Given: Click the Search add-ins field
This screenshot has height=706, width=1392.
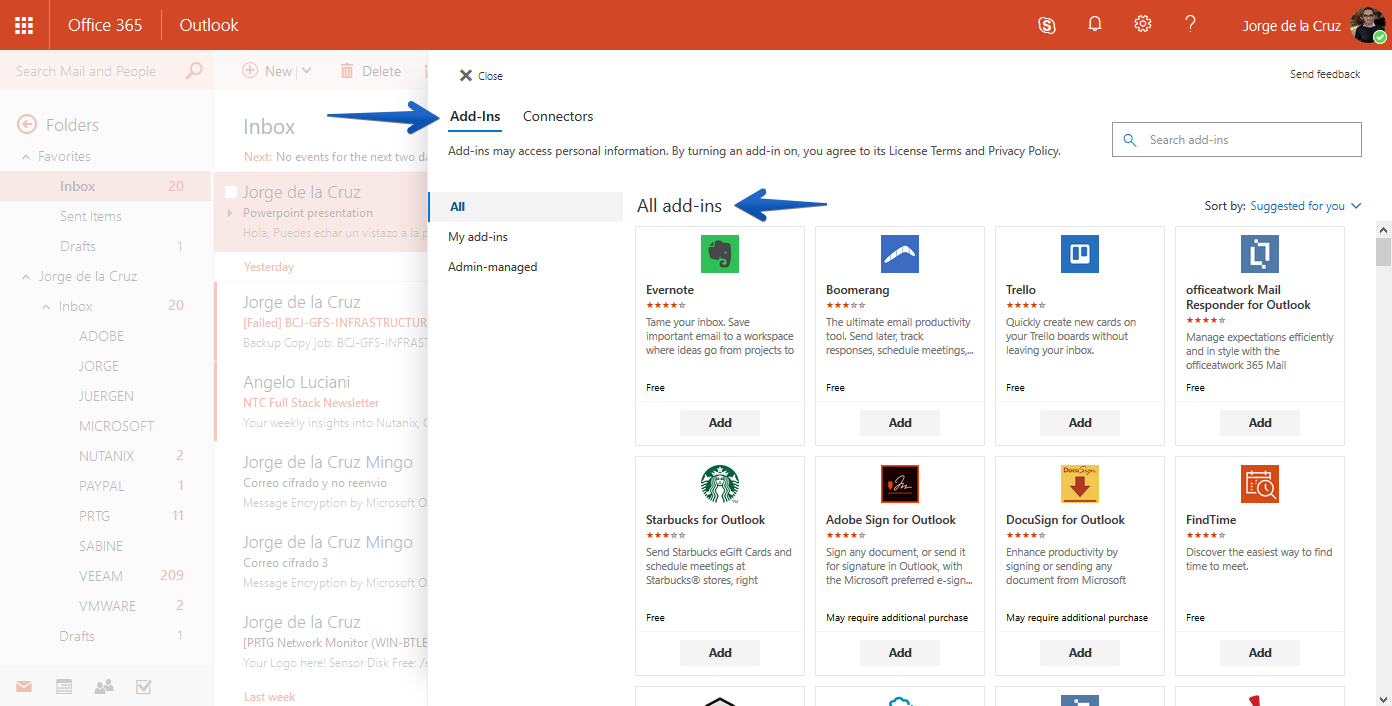Looking at the screenshot, I should tap(1237, 140).
